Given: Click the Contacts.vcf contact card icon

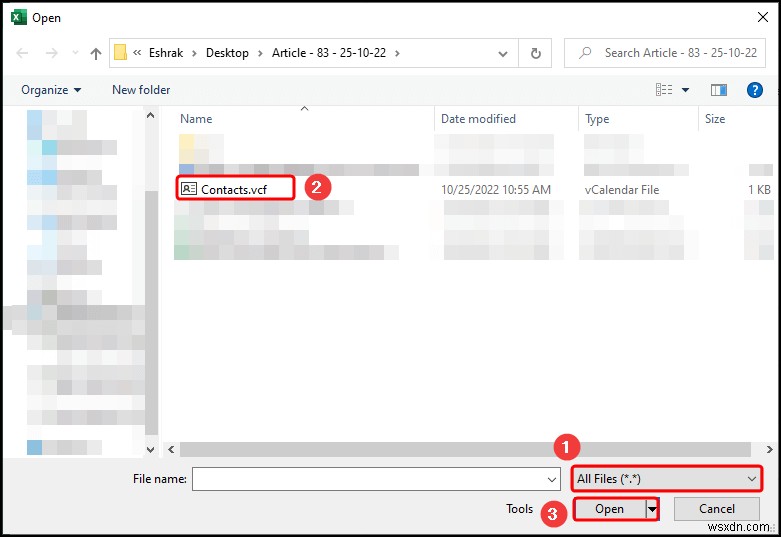Looking at the screenshot, I should 189,189.
